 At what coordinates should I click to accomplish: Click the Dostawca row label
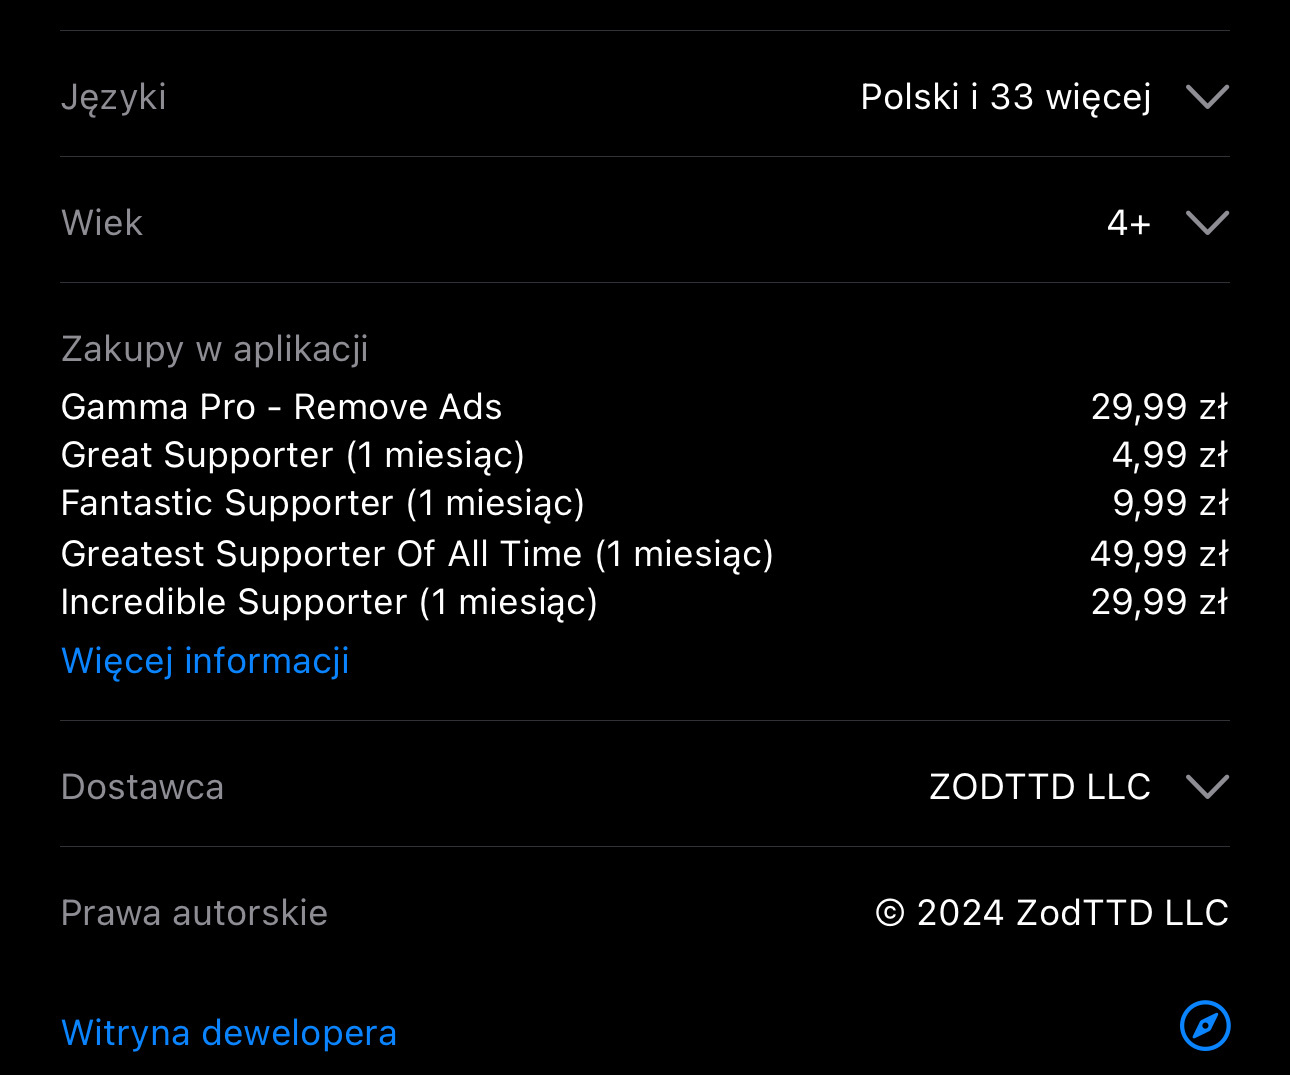[x=142, y=787]
